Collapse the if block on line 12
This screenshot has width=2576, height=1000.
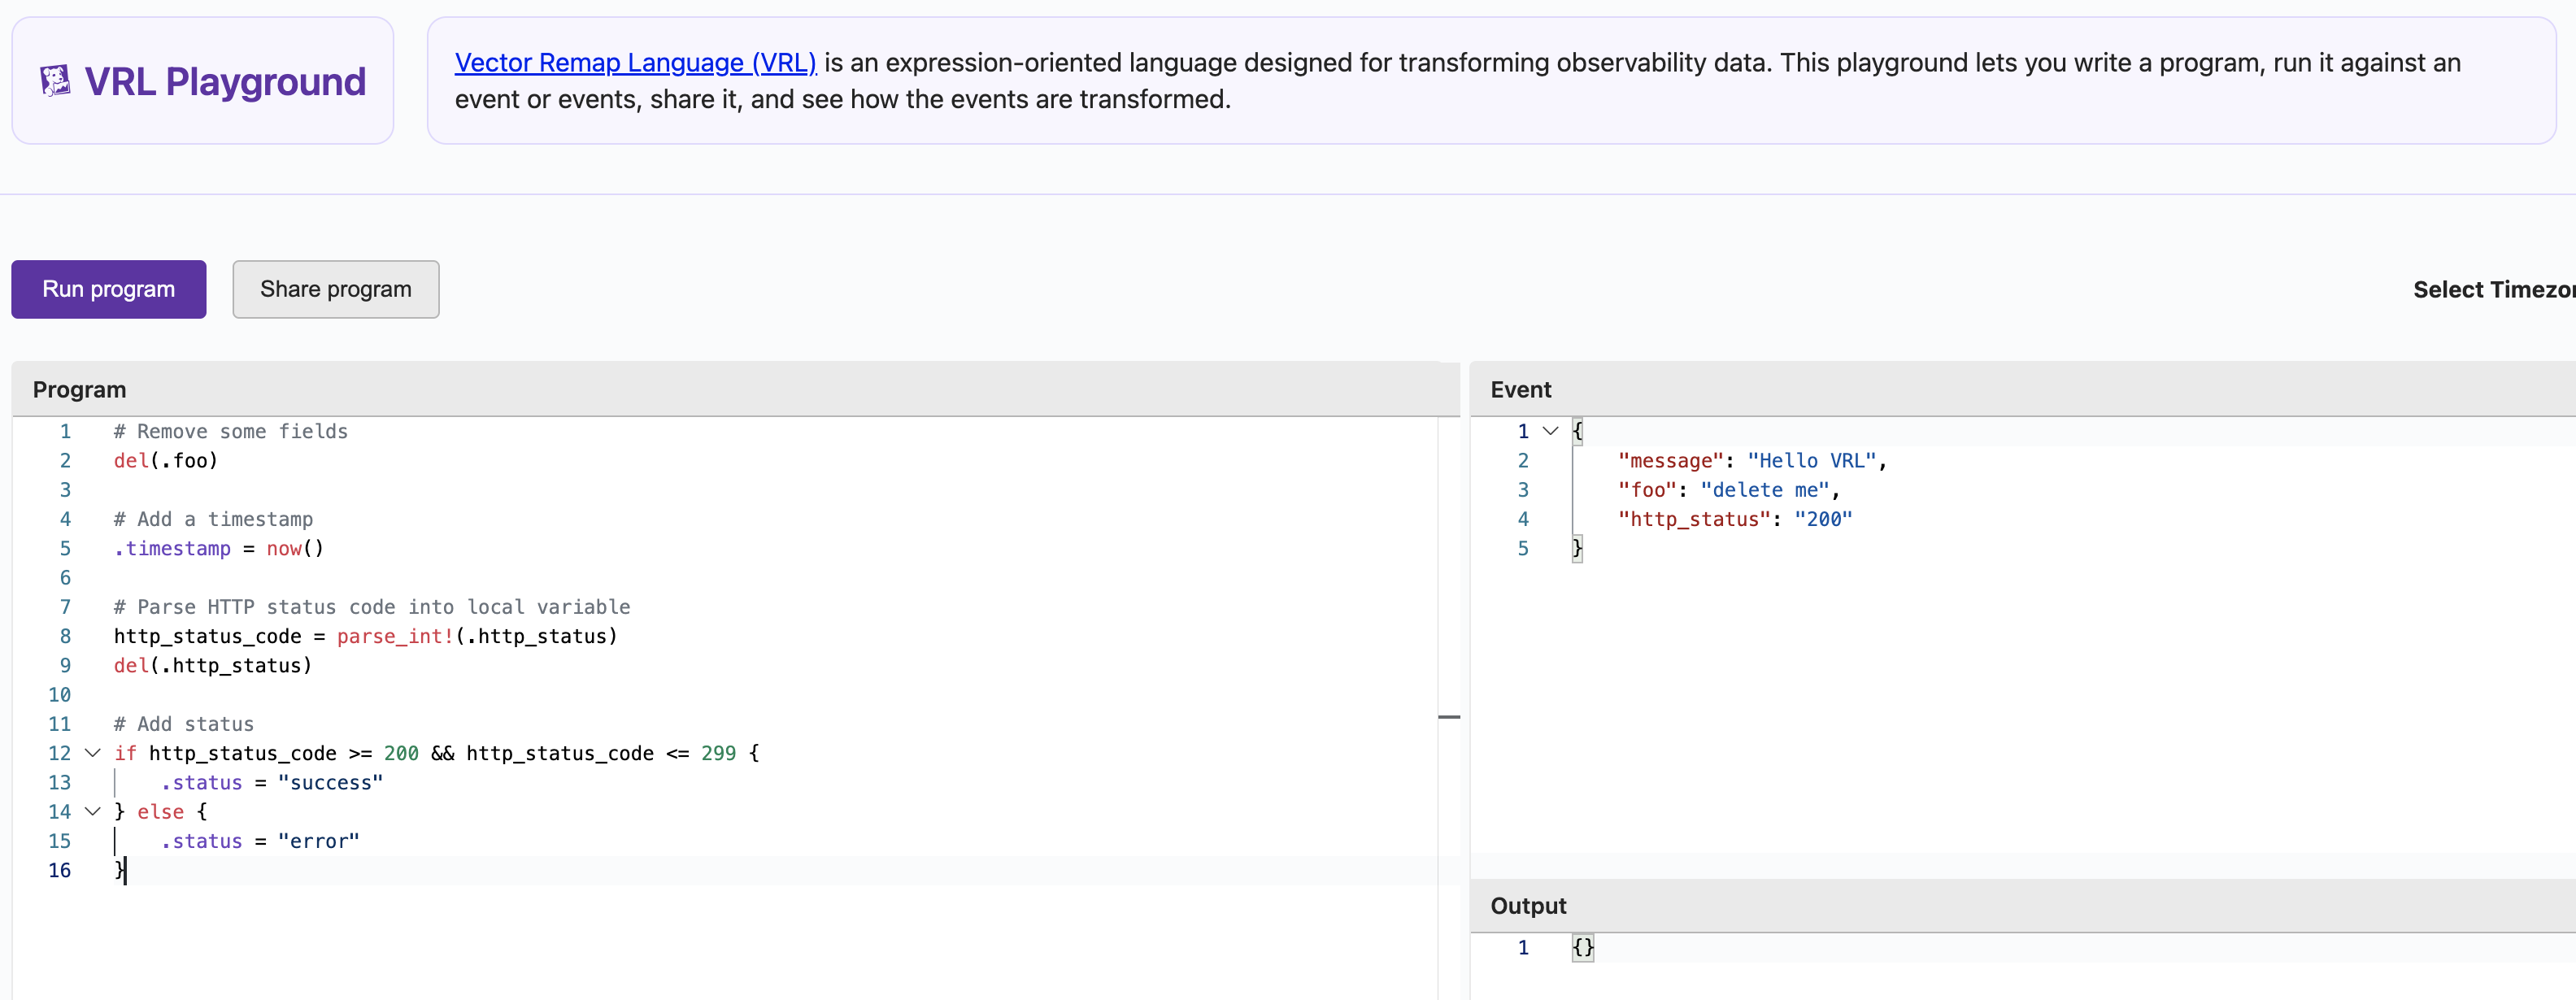tap(93, 753)
